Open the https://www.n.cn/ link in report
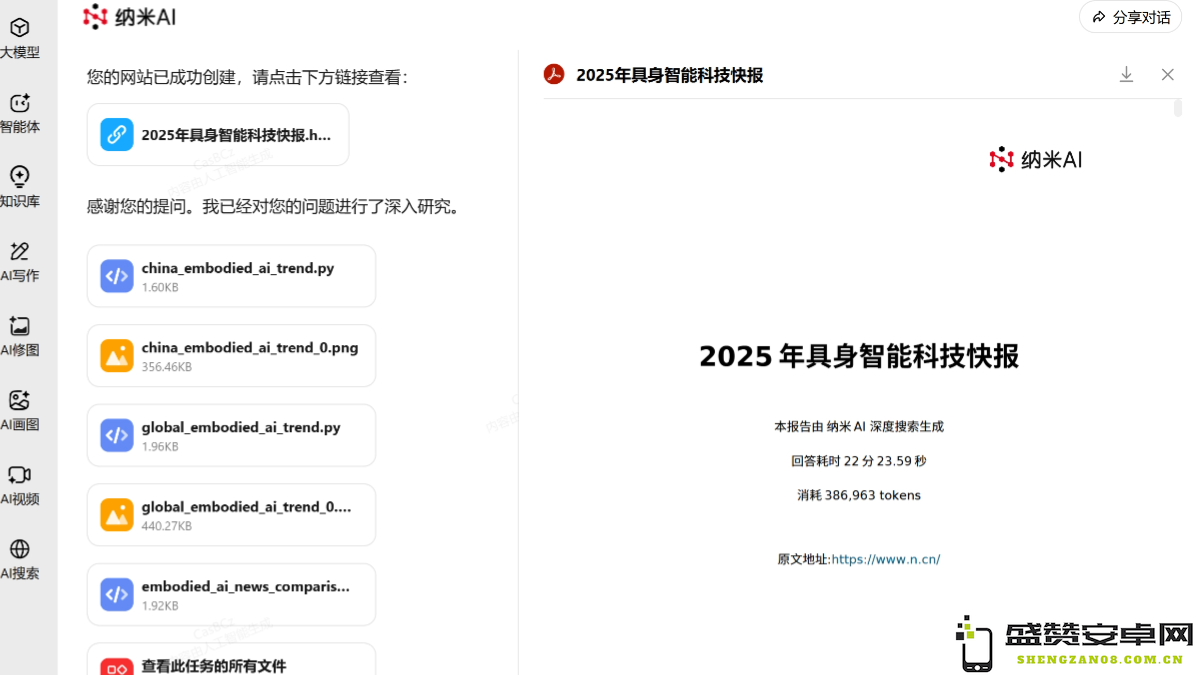Screen dimensions: 1200x675 click(886, 559)
